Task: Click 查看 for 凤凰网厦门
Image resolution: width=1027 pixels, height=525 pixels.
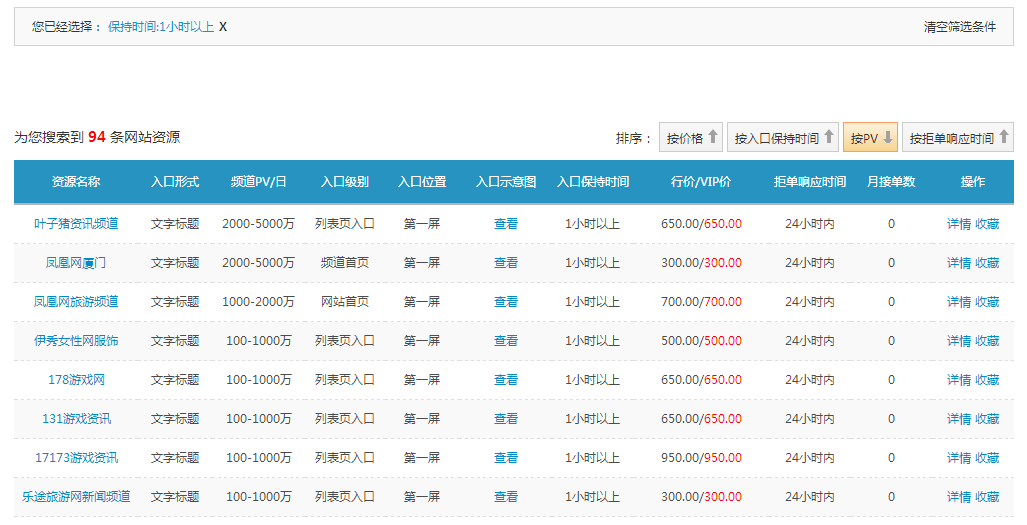Action: (506, 262)
